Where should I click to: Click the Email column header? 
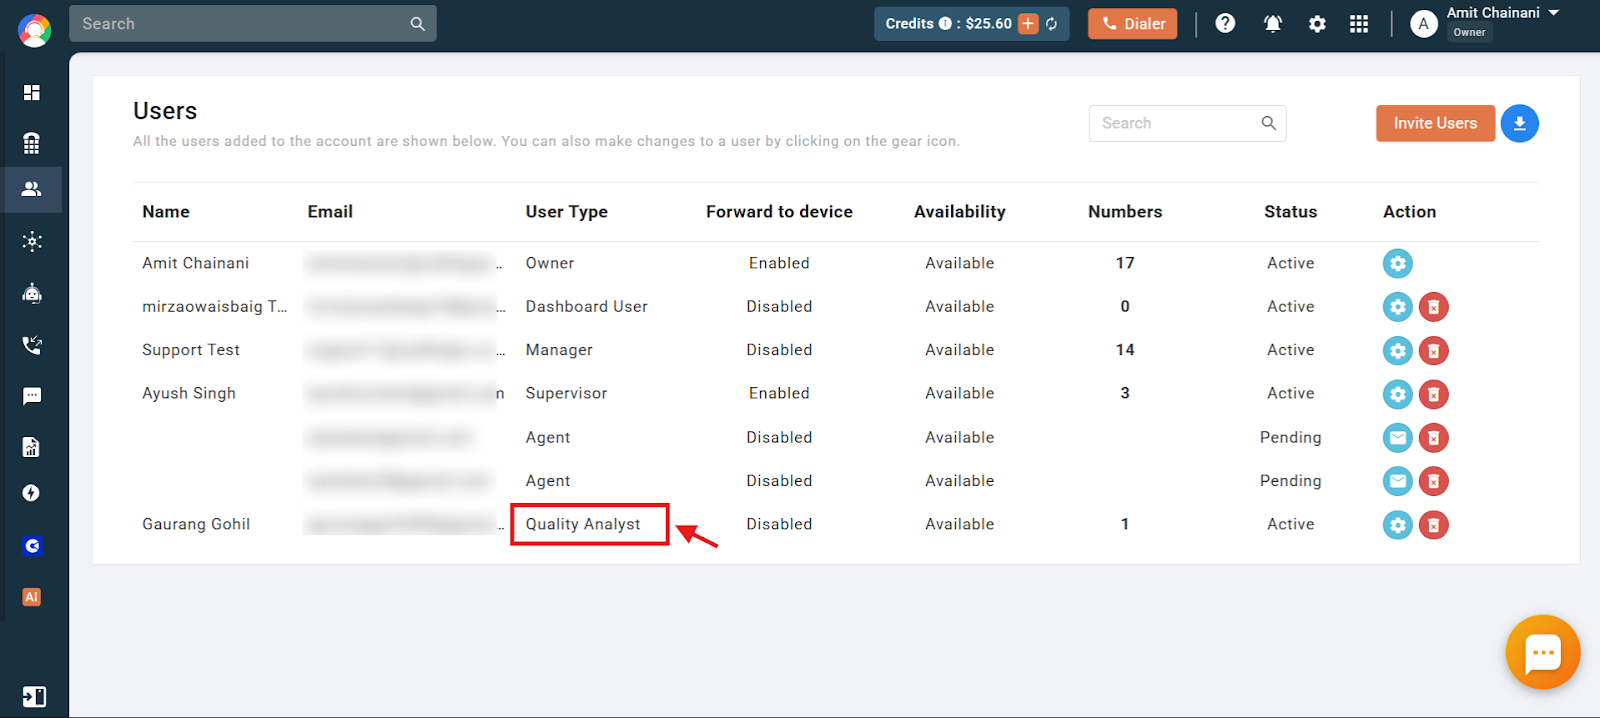point(330,212)
